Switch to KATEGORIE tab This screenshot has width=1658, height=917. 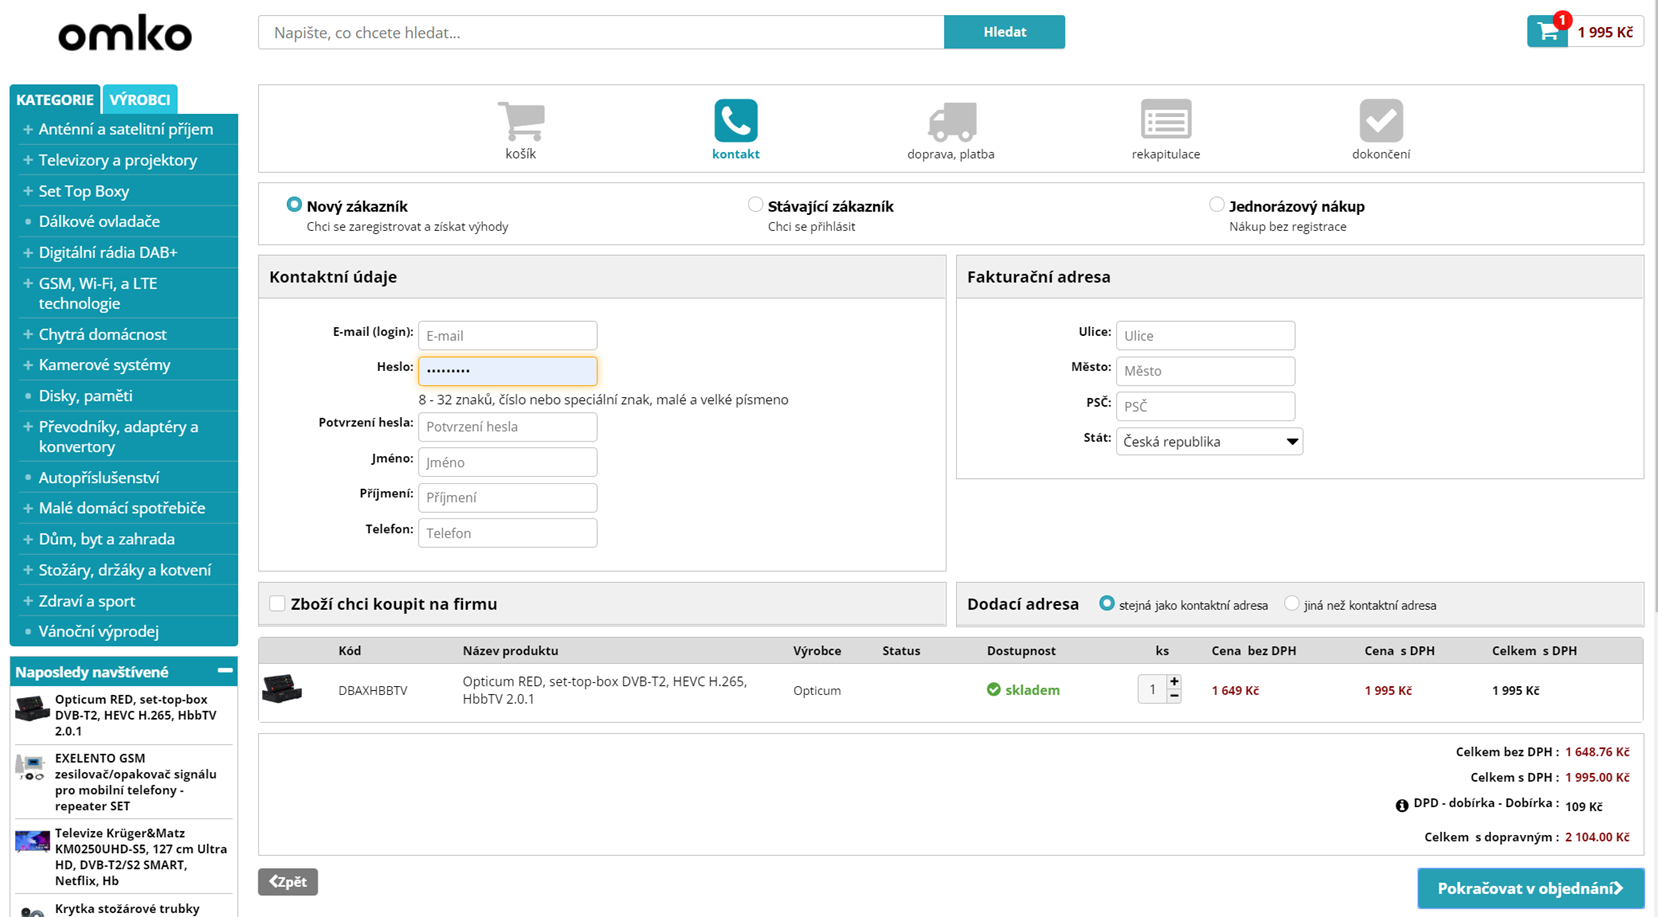coord(55,99)
